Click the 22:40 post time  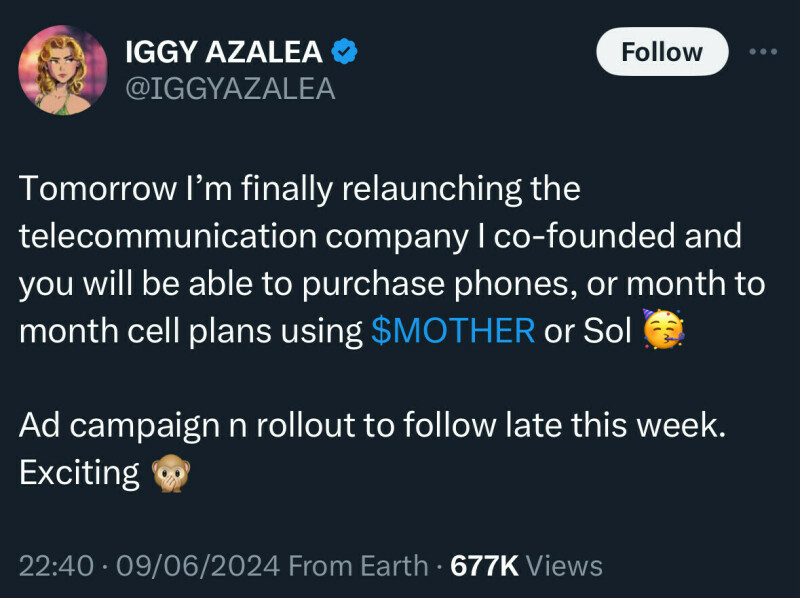point(55,566)
